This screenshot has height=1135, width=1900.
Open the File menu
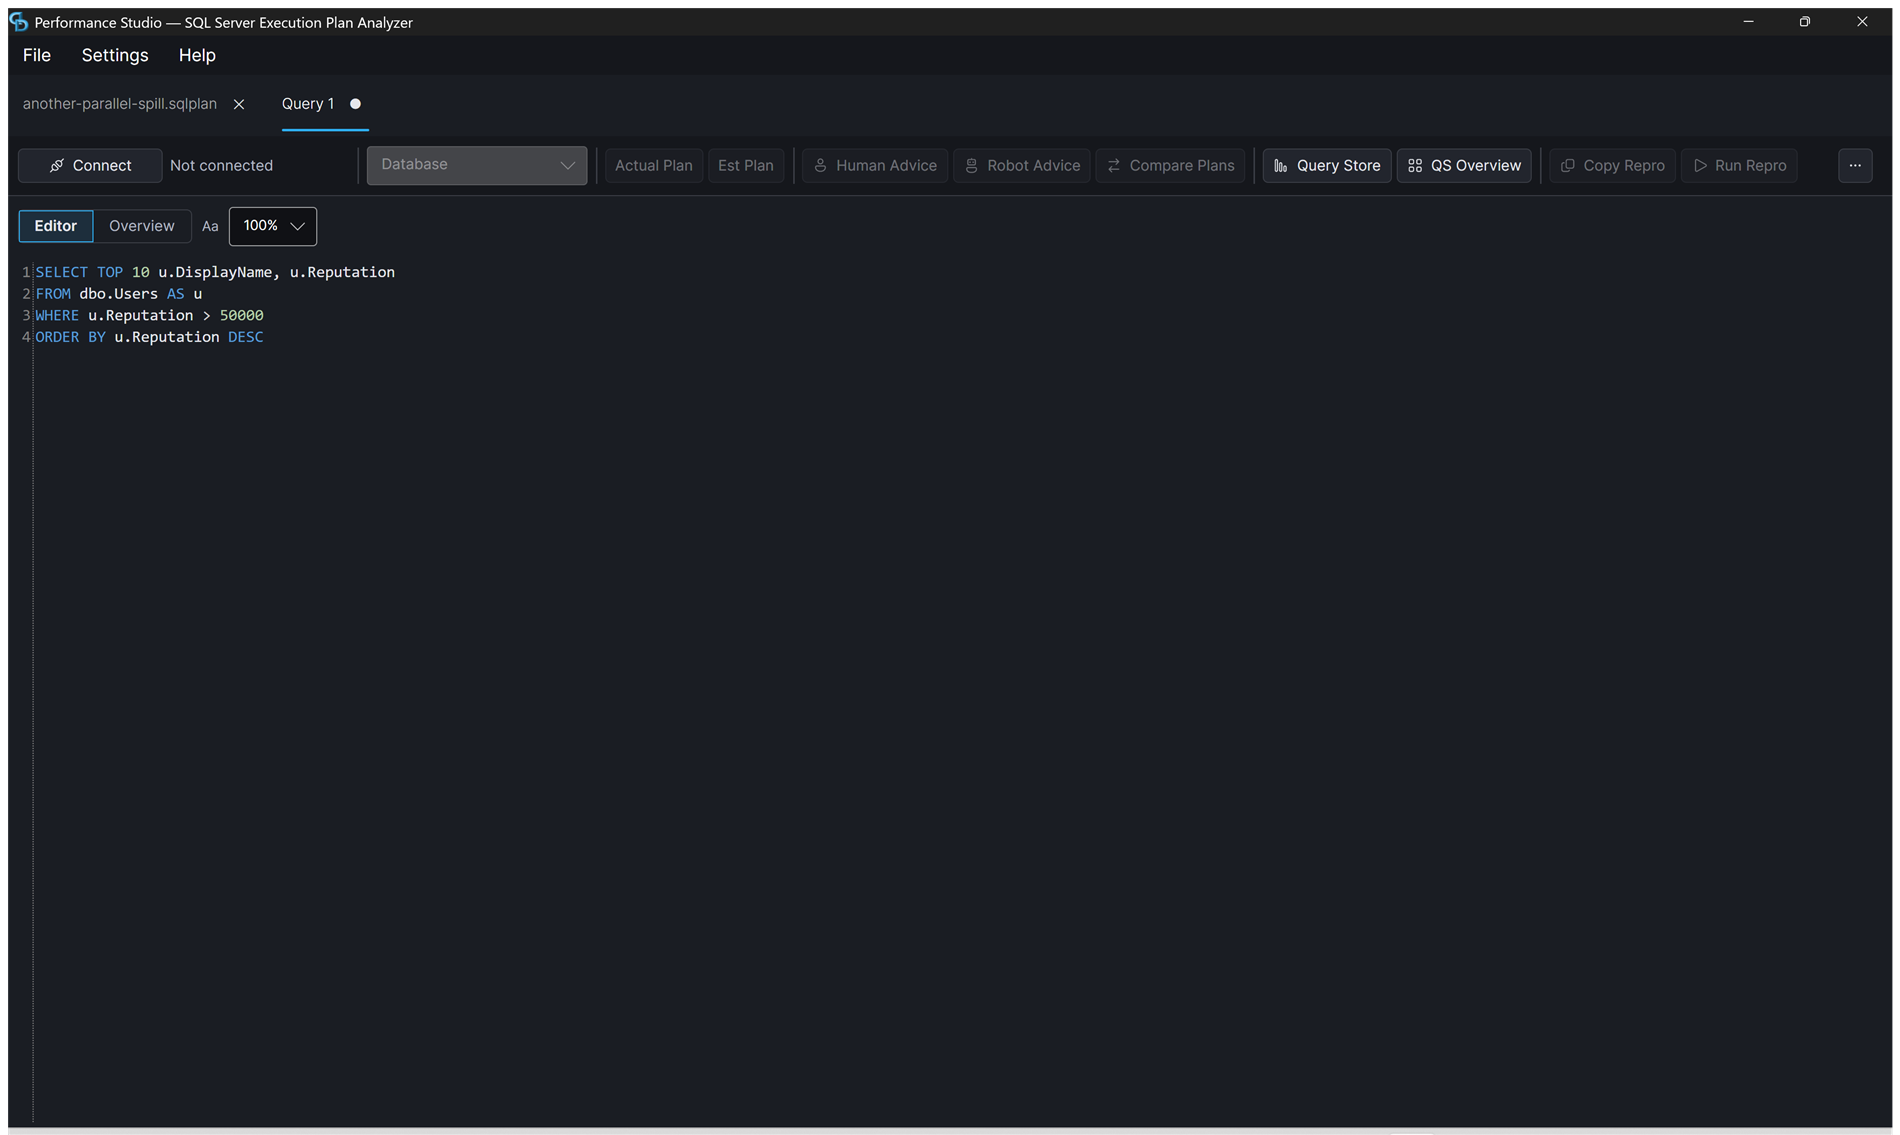tap(37, 55)
